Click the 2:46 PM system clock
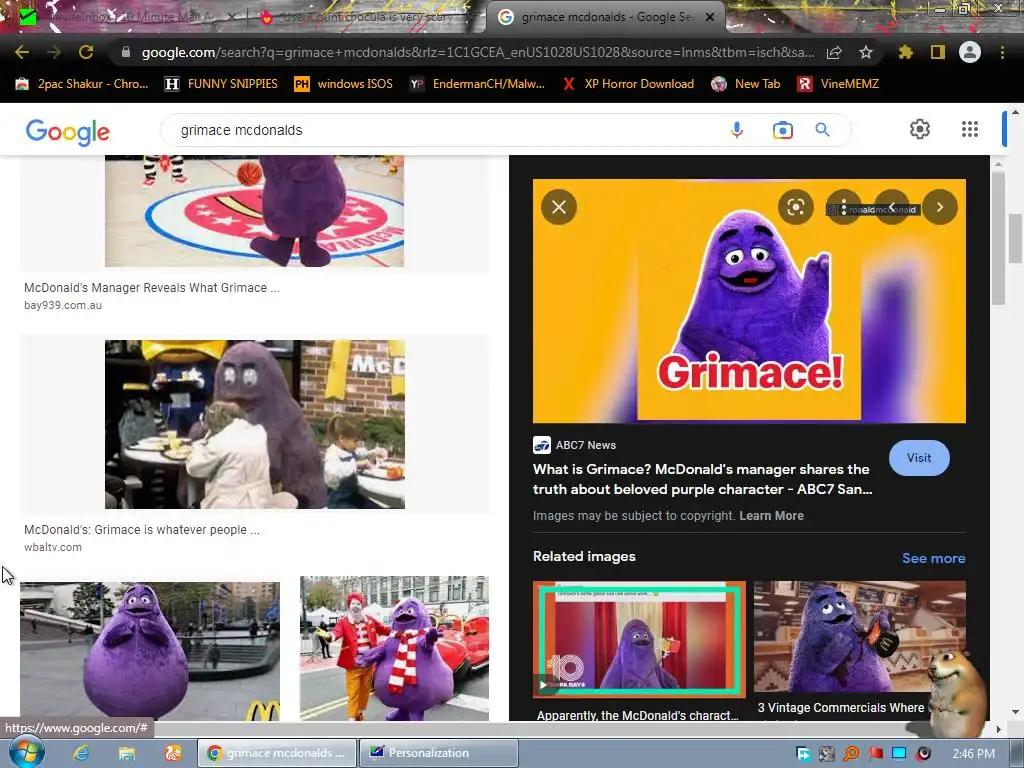 point(974,754)
